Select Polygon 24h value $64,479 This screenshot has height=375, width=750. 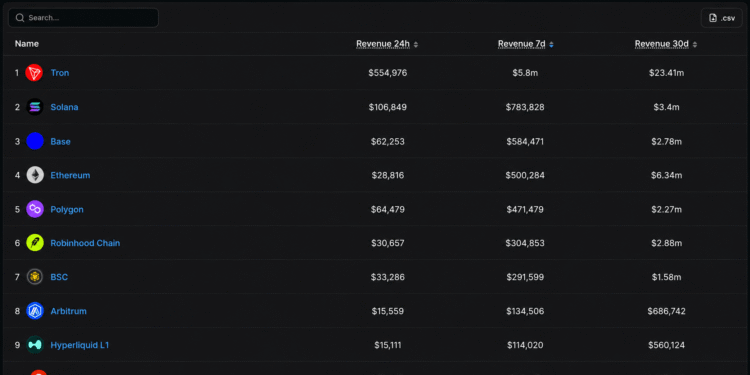[388, 210]
